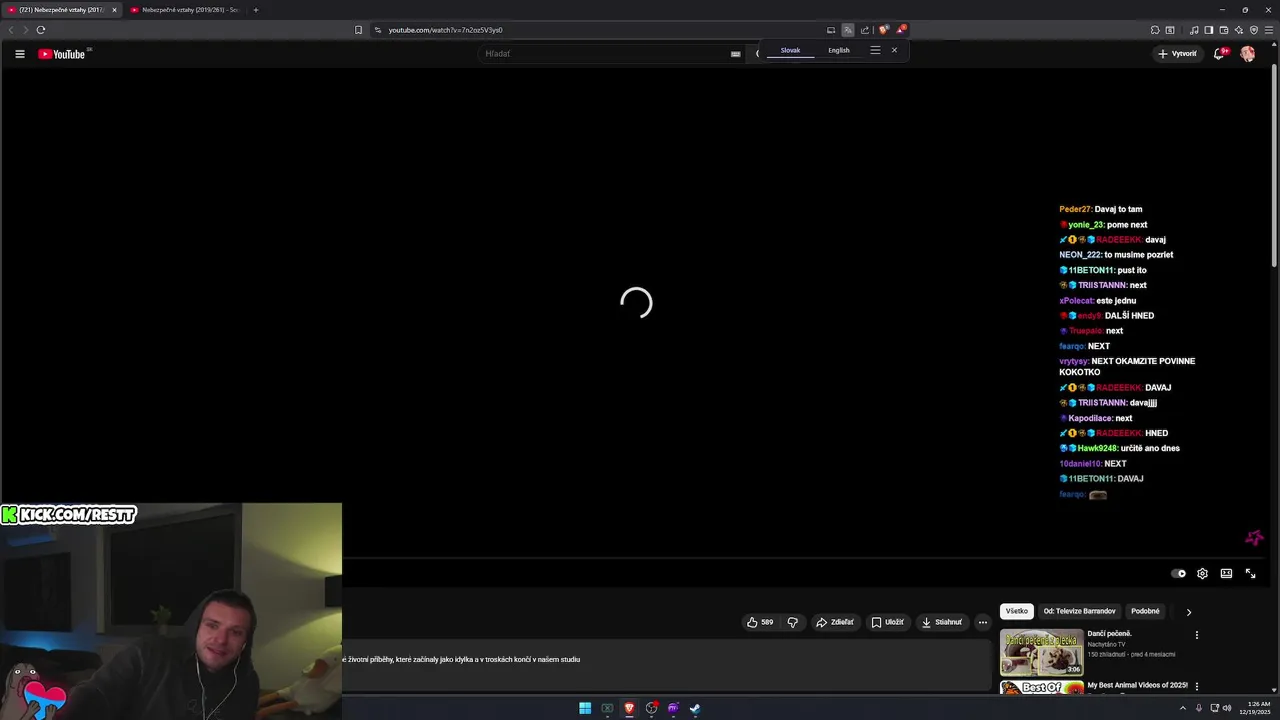Open the browser main menu icon
Image resolution: width=1280 pixels, height=720 pixels.
(1268, 30)
